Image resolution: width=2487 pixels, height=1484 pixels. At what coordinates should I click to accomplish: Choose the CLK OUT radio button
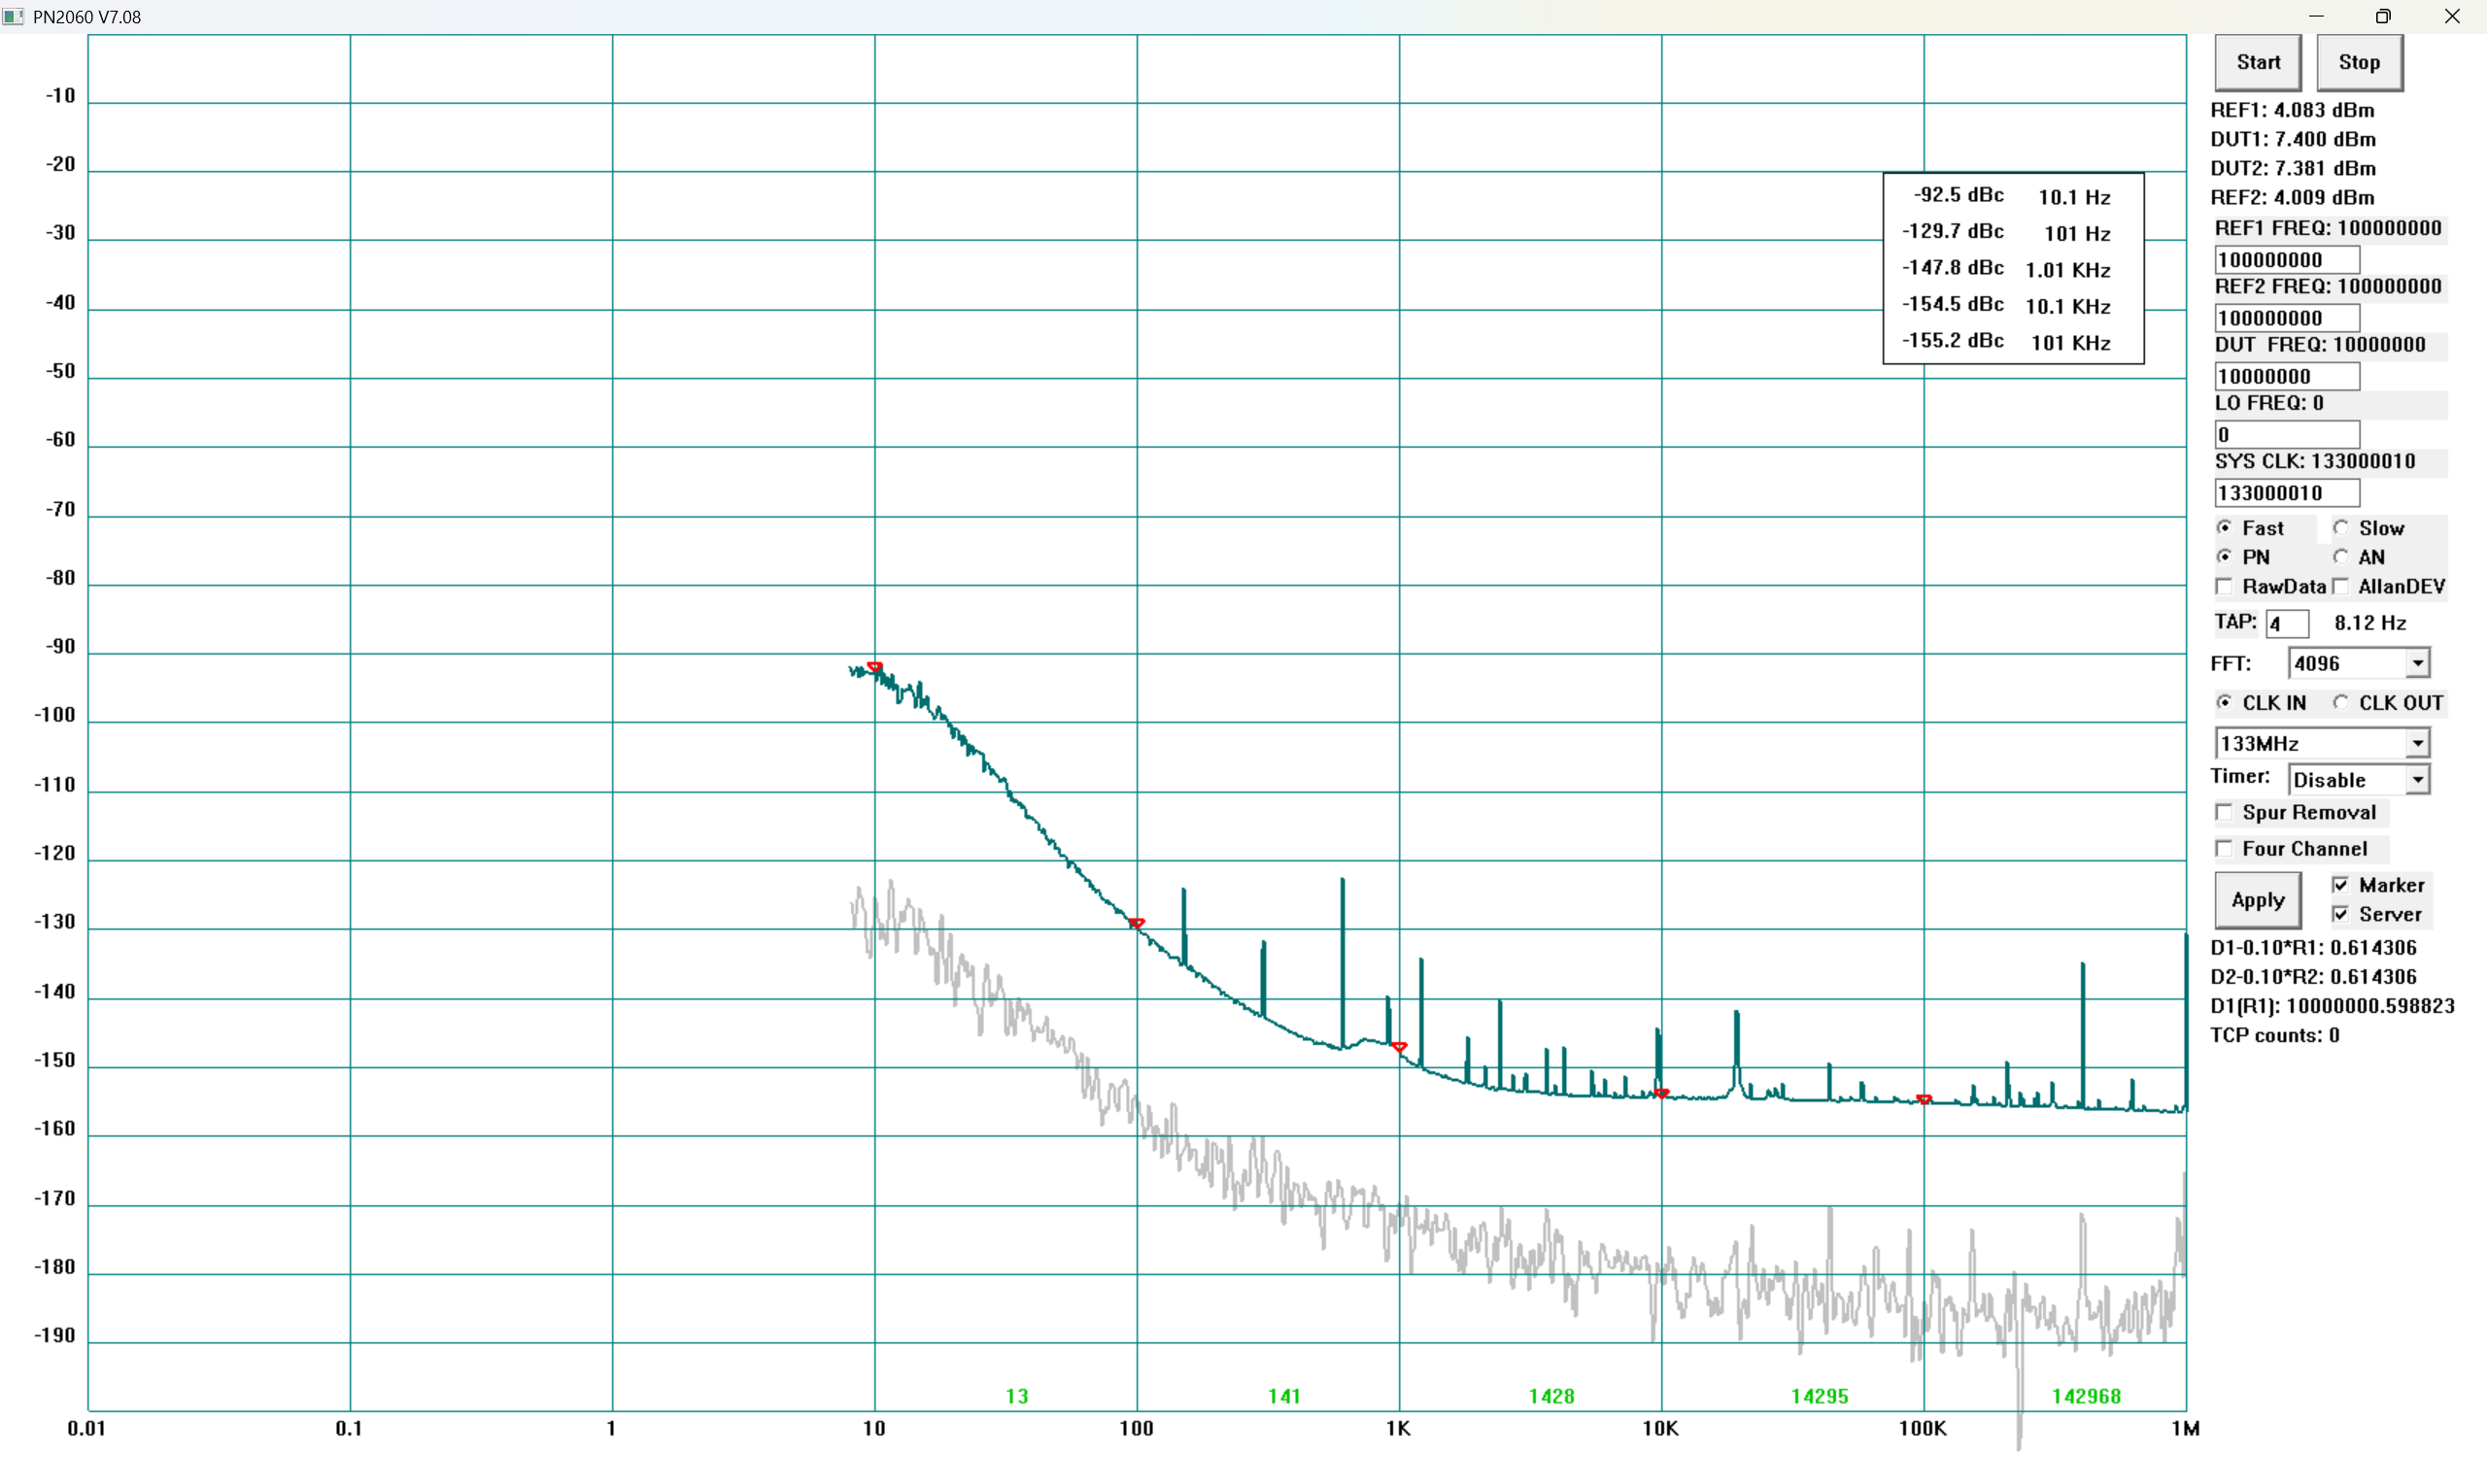pos(2341,703)
